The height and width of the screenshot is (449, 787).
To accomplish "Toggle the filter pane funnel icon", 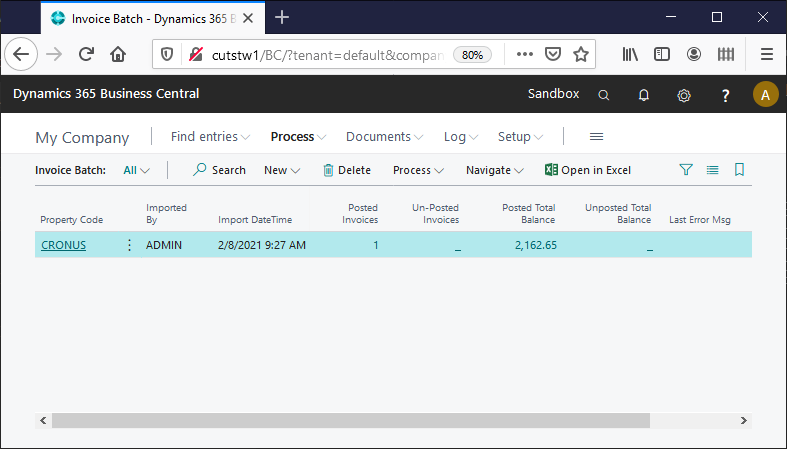I will (686, 170).
